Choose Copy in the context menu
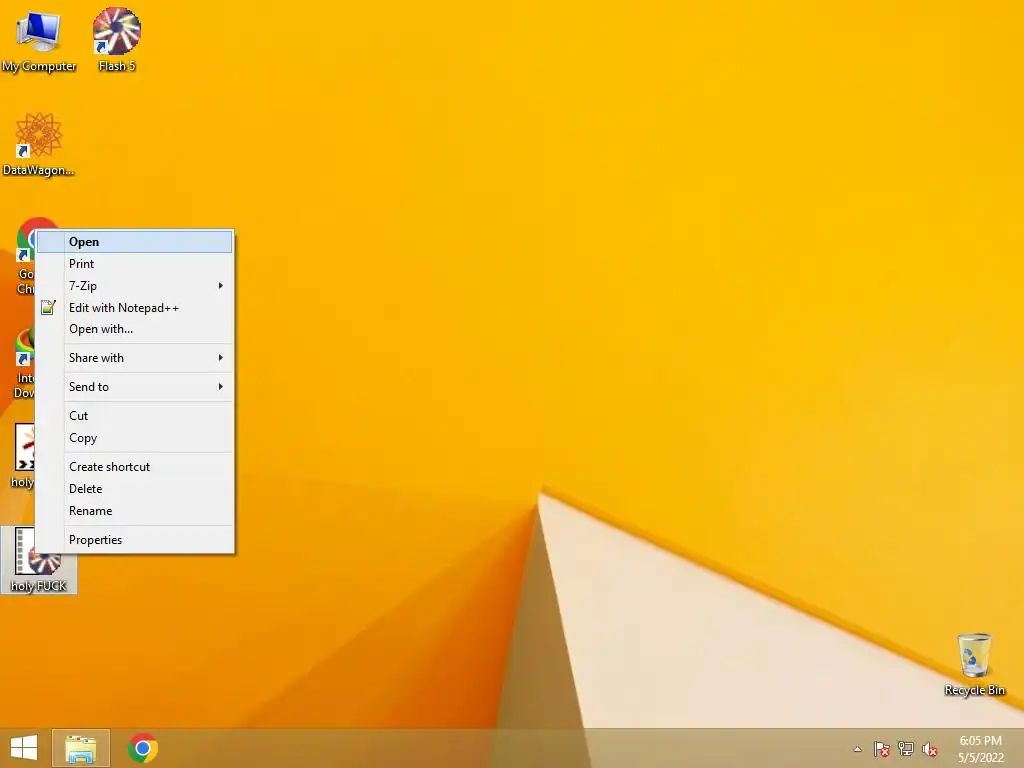This screenshot has width=1024, height=768. coord(135,438)
